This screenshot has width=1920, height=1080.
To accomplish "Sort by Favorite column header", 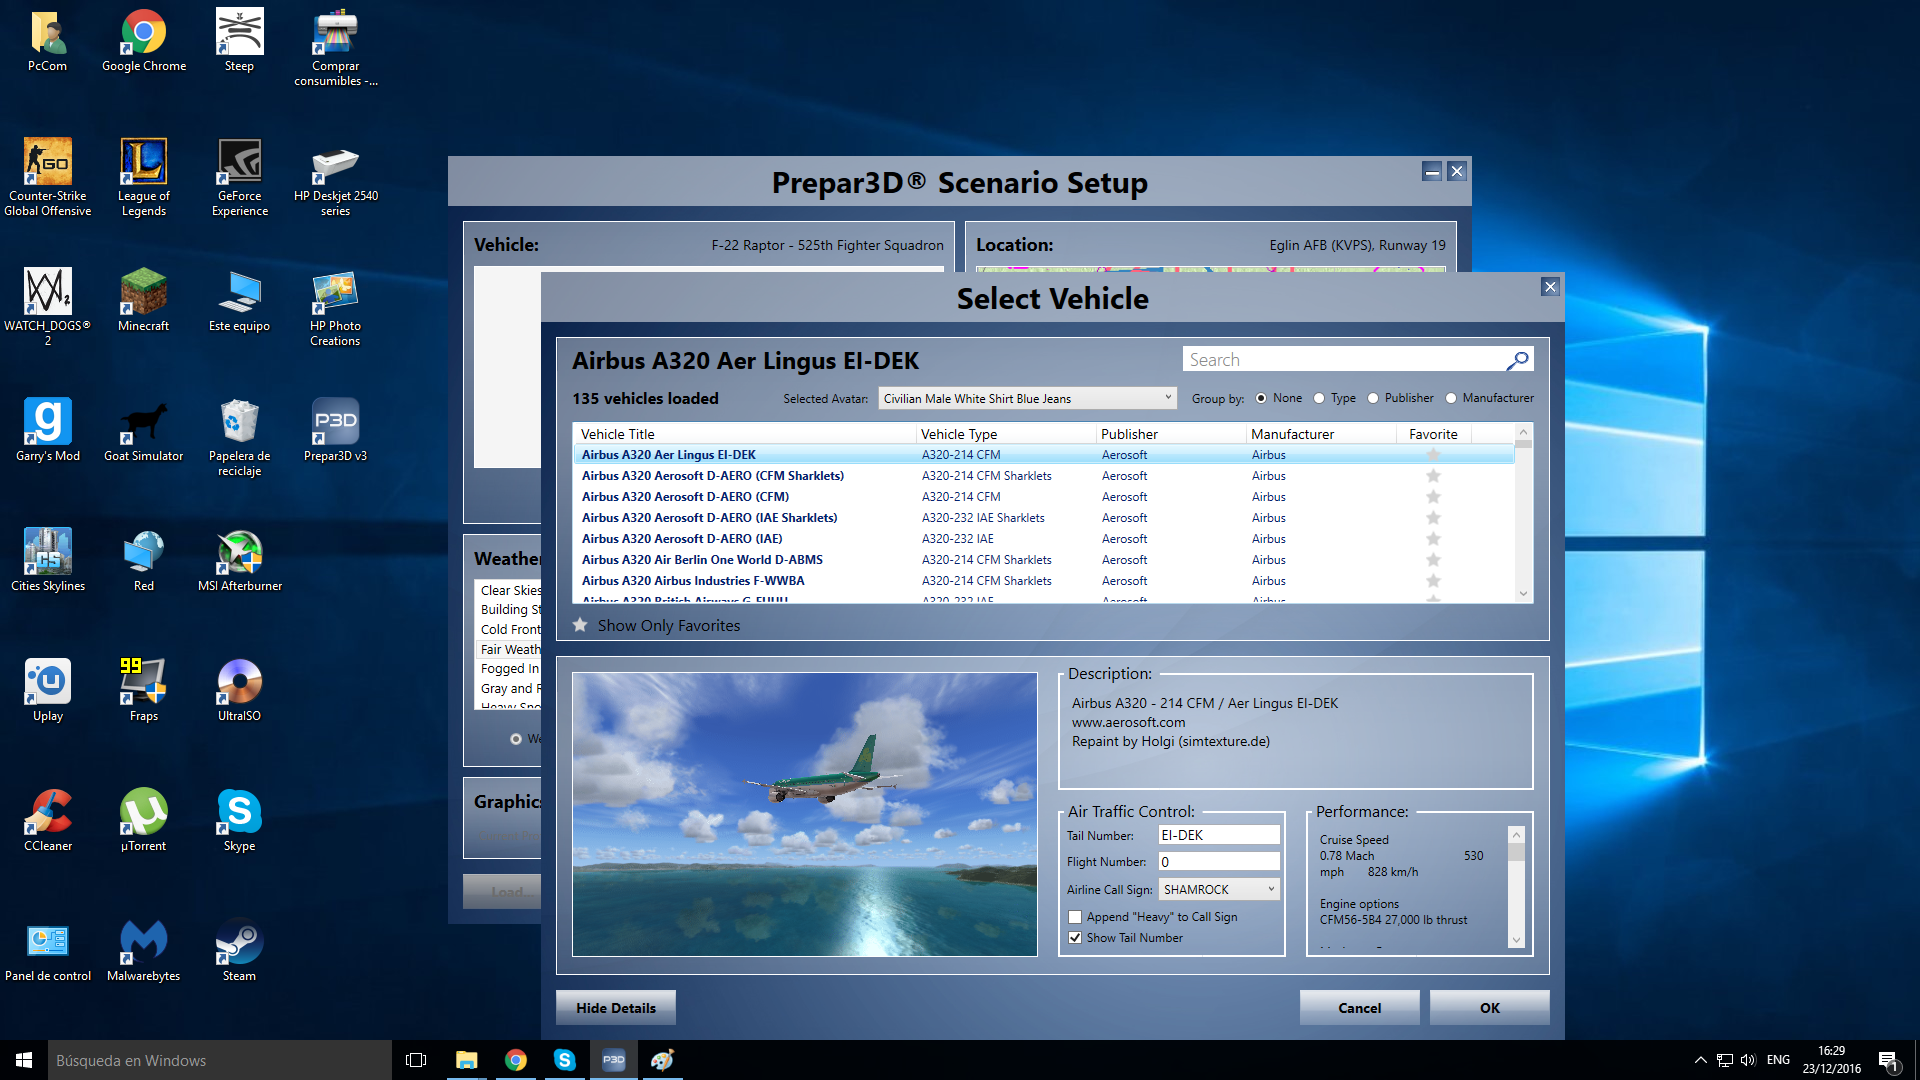I will click(1433, 434).
